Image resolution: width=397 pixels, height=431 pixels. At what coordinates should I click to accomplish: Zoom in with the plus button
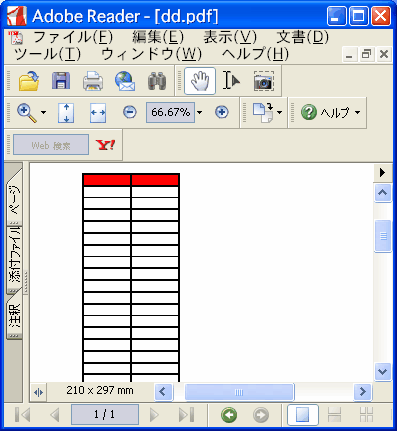point(222,112)
